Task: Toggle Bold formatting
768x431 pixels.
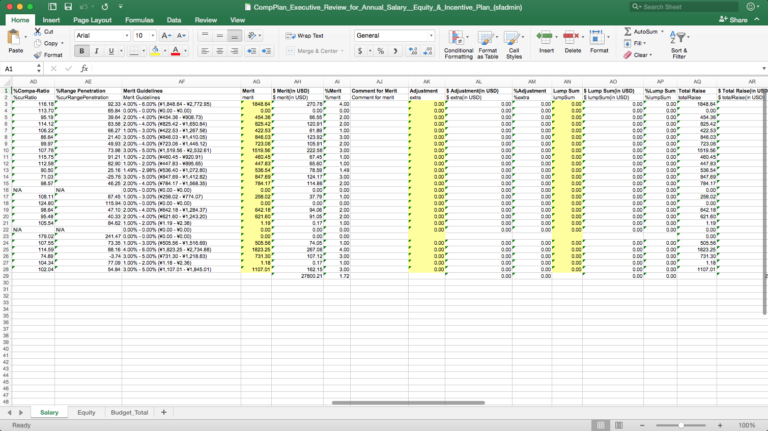Action: pos(80,51)
